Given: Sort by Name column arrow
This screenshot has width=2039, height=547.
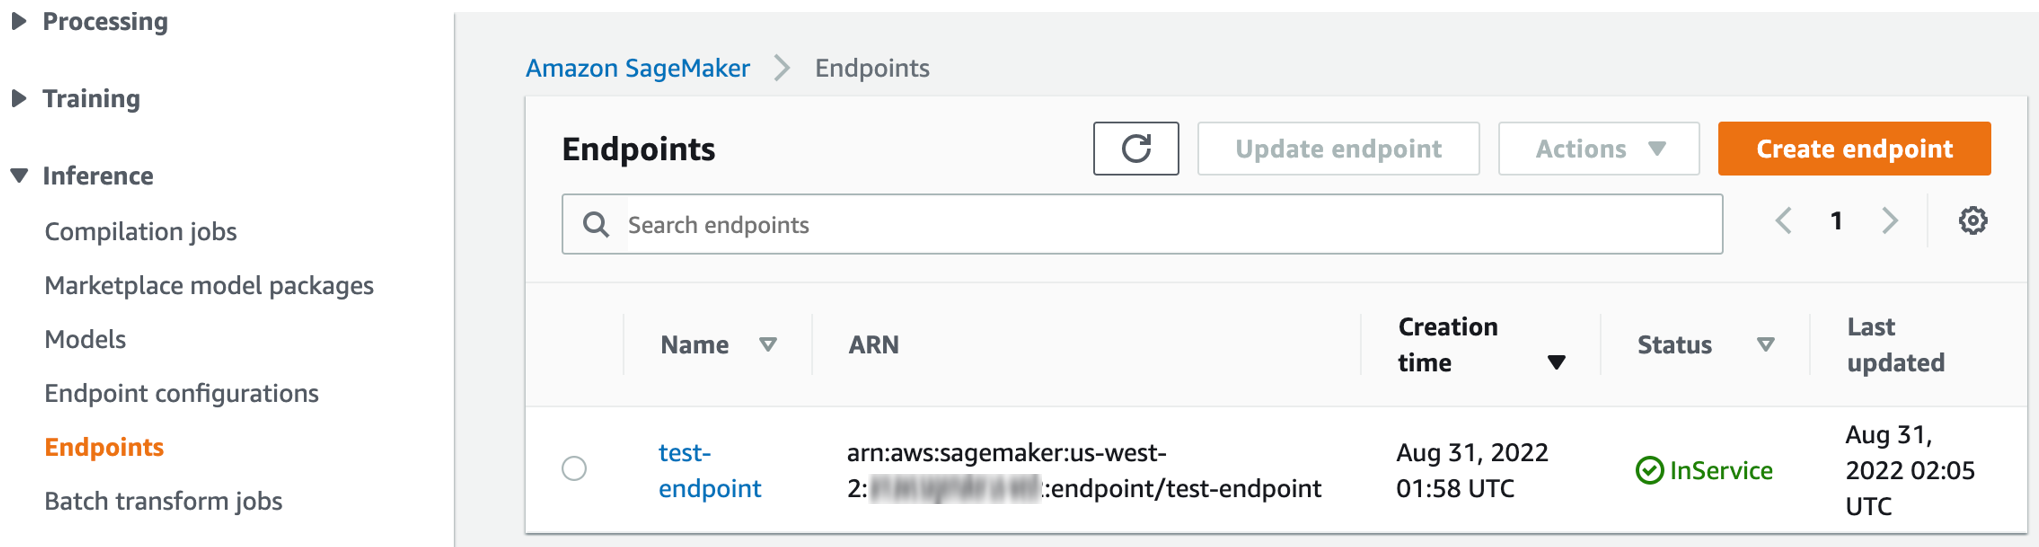Looking at the screenshot, I should (768, 345).
